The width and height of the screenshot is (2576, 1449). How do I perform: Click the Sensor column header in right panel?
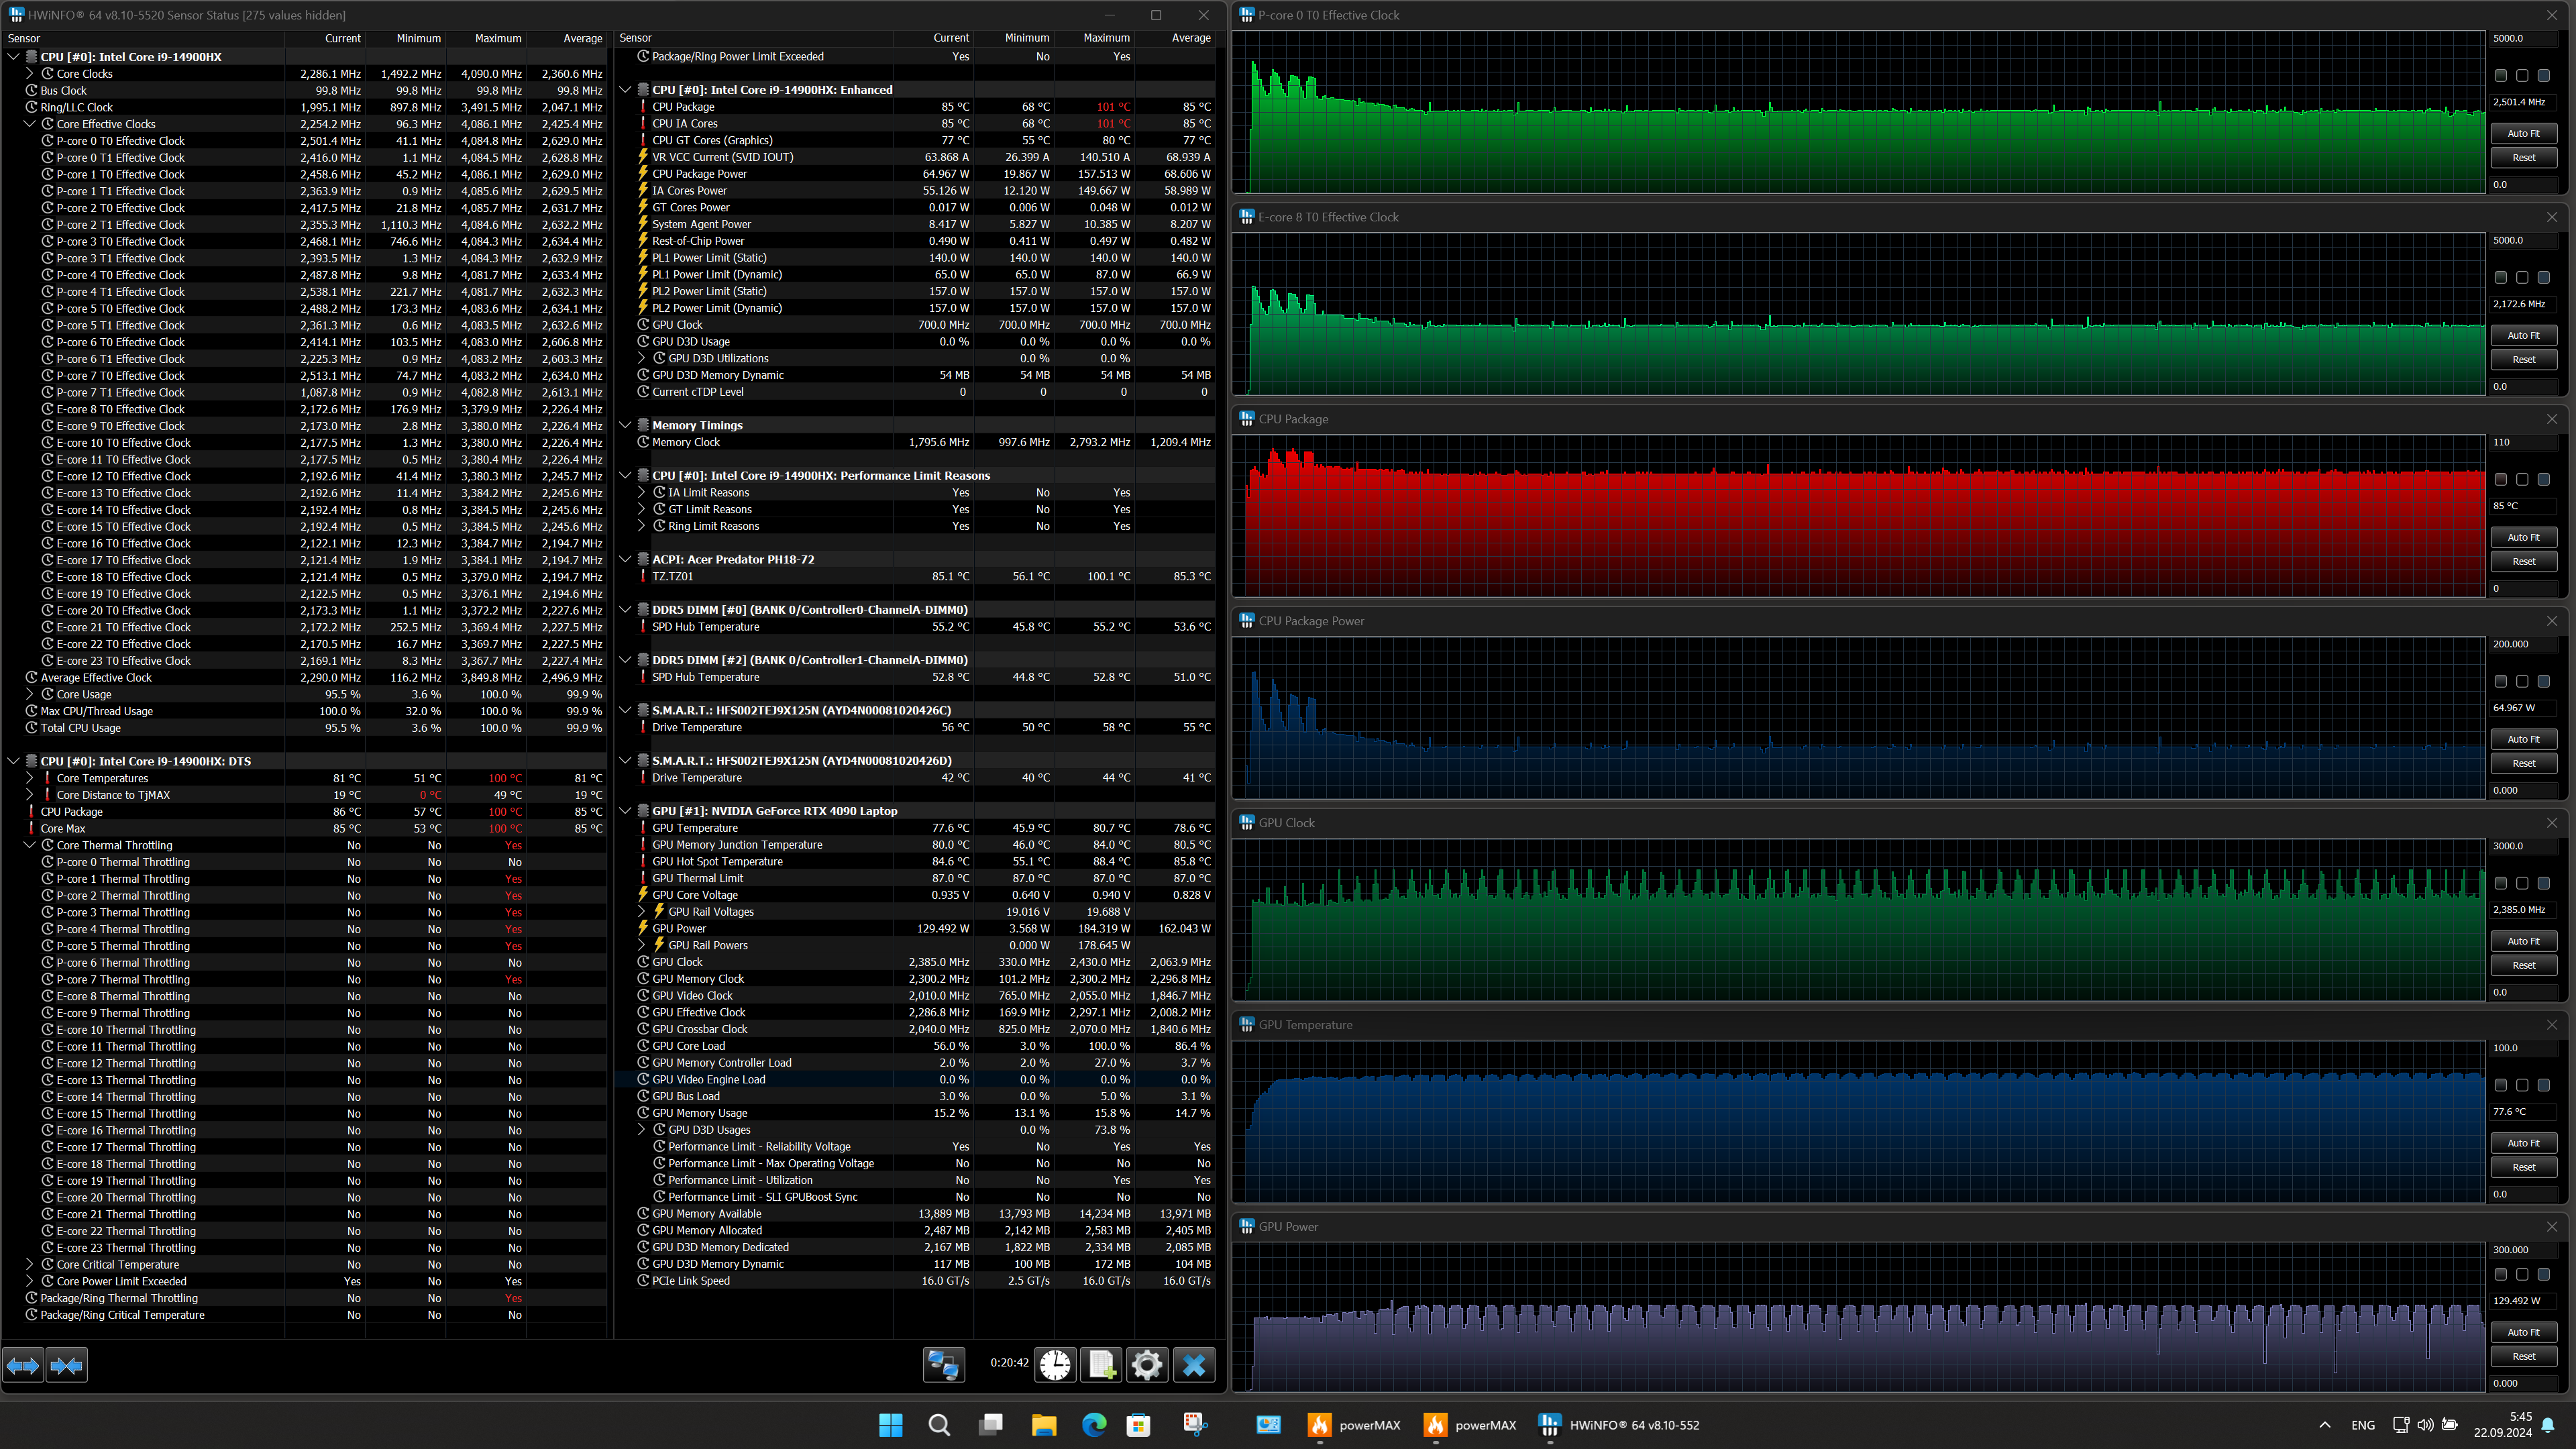(x=636, y=38)
